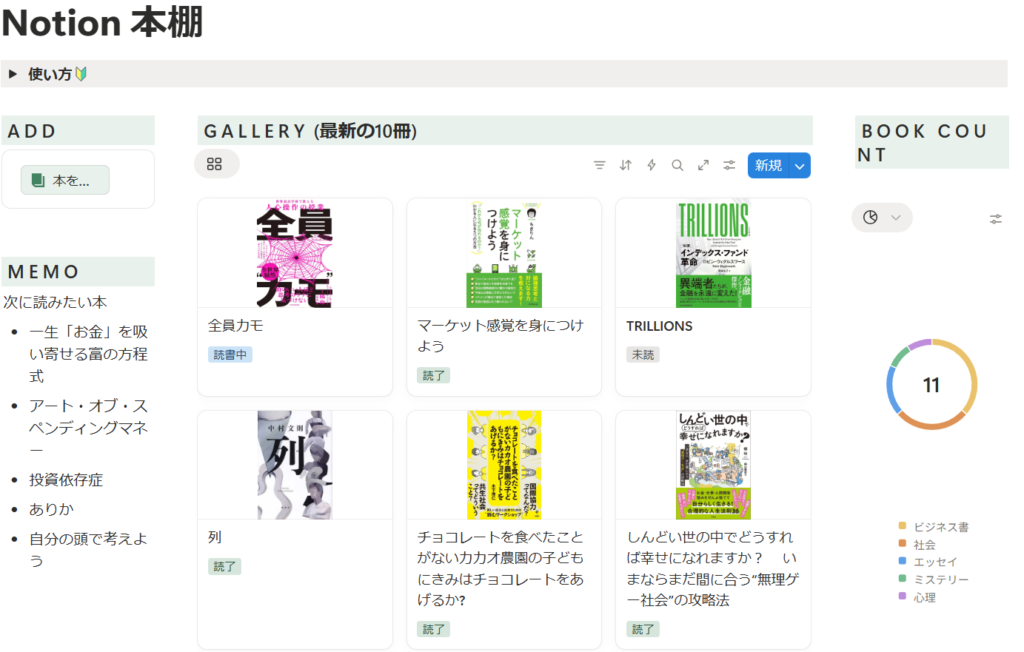Open the sort options icon

pyautogui.click(x=625, y=165)
